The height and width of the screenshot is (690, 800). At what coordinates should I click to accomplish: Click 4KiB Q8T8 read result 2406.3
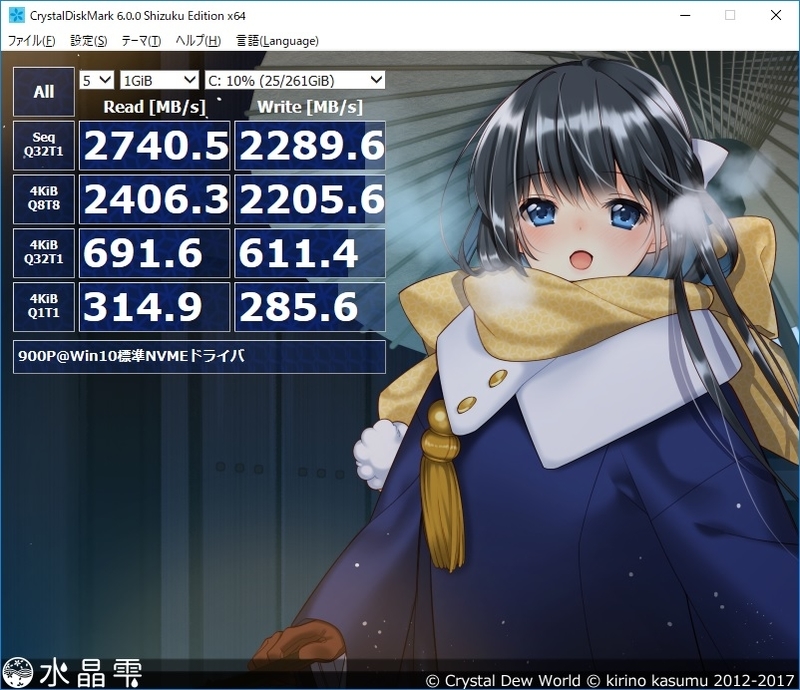[x=155, y=199]
